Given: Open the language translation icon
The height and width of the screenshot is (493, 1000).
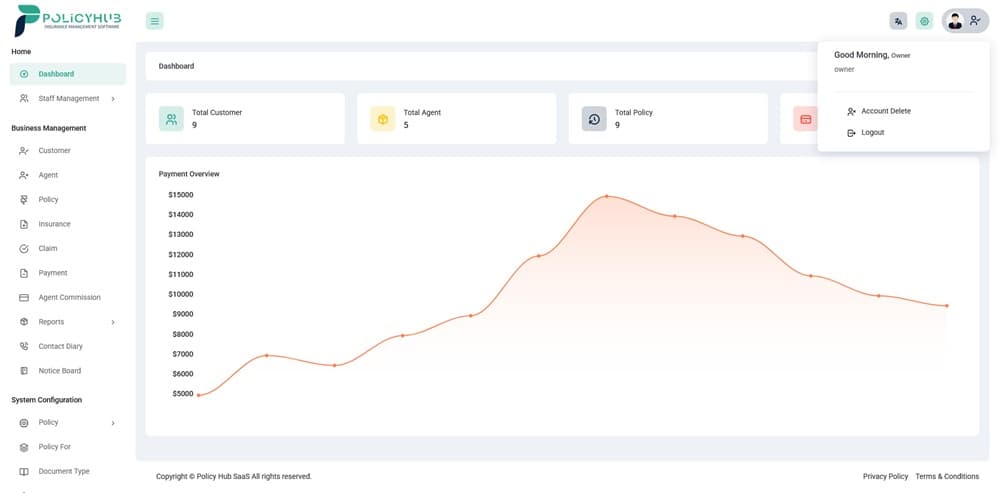Looking at the screenshot, I should [898, 21].
